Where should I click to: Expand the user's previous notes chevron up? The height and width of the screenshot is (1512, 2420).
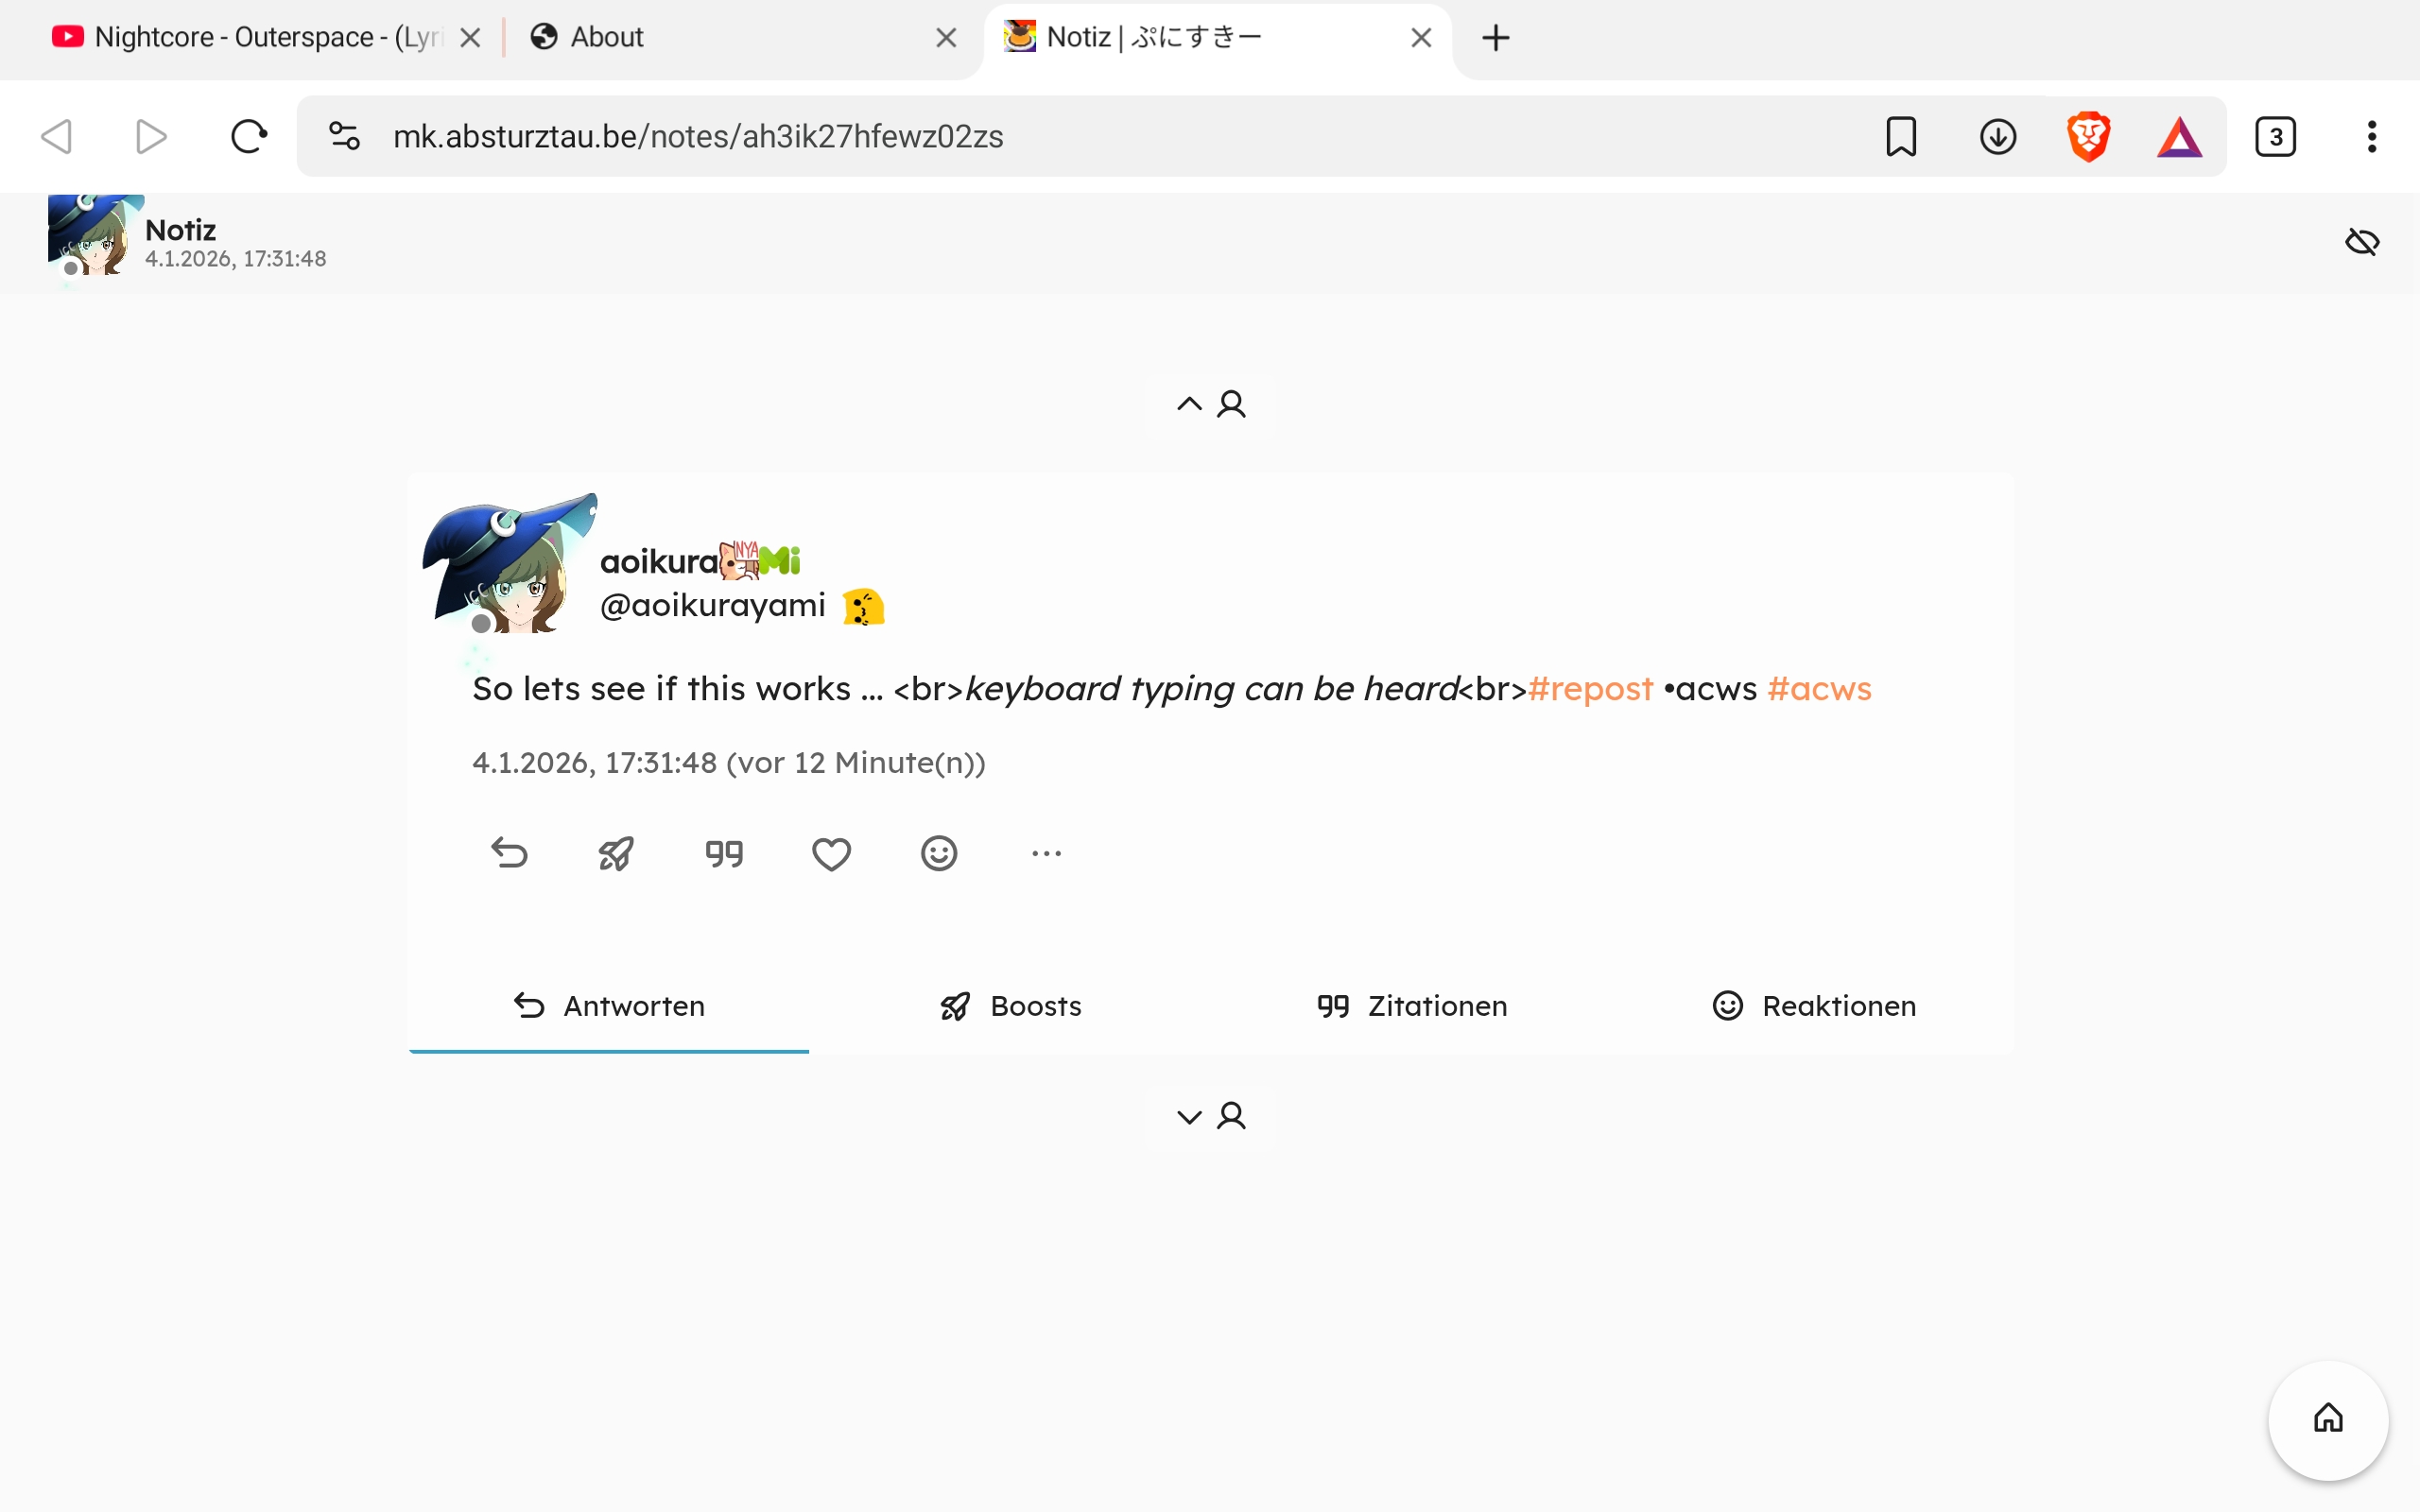(x=1210, y=404)
